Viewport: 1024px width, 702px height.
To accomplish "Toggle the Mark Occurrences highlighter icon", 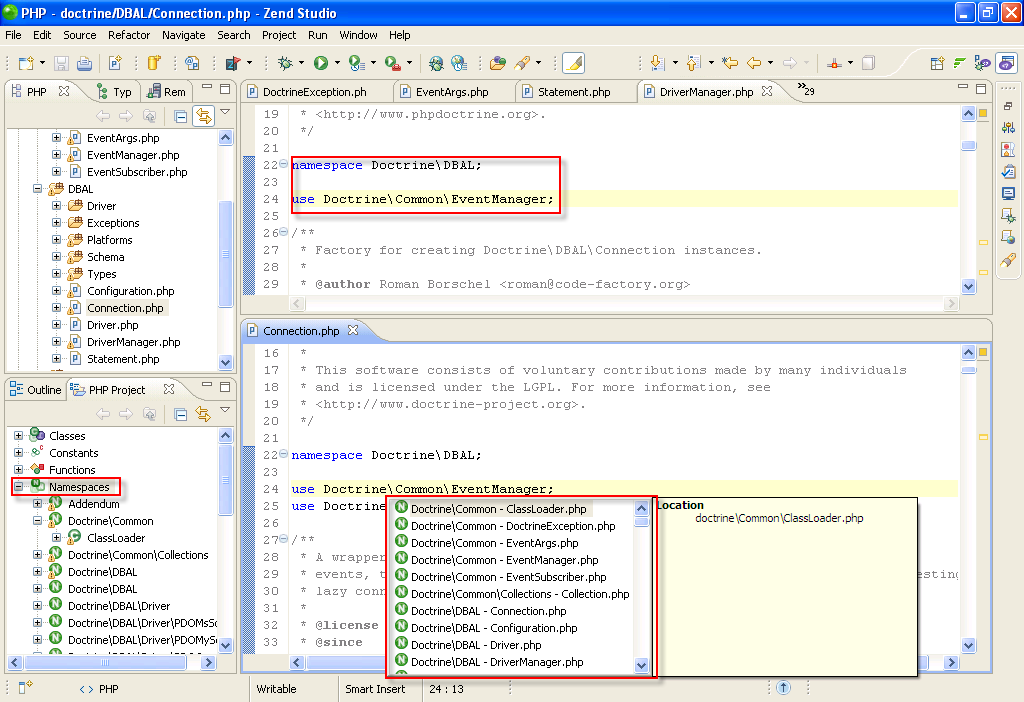I will tap(573, 63).
